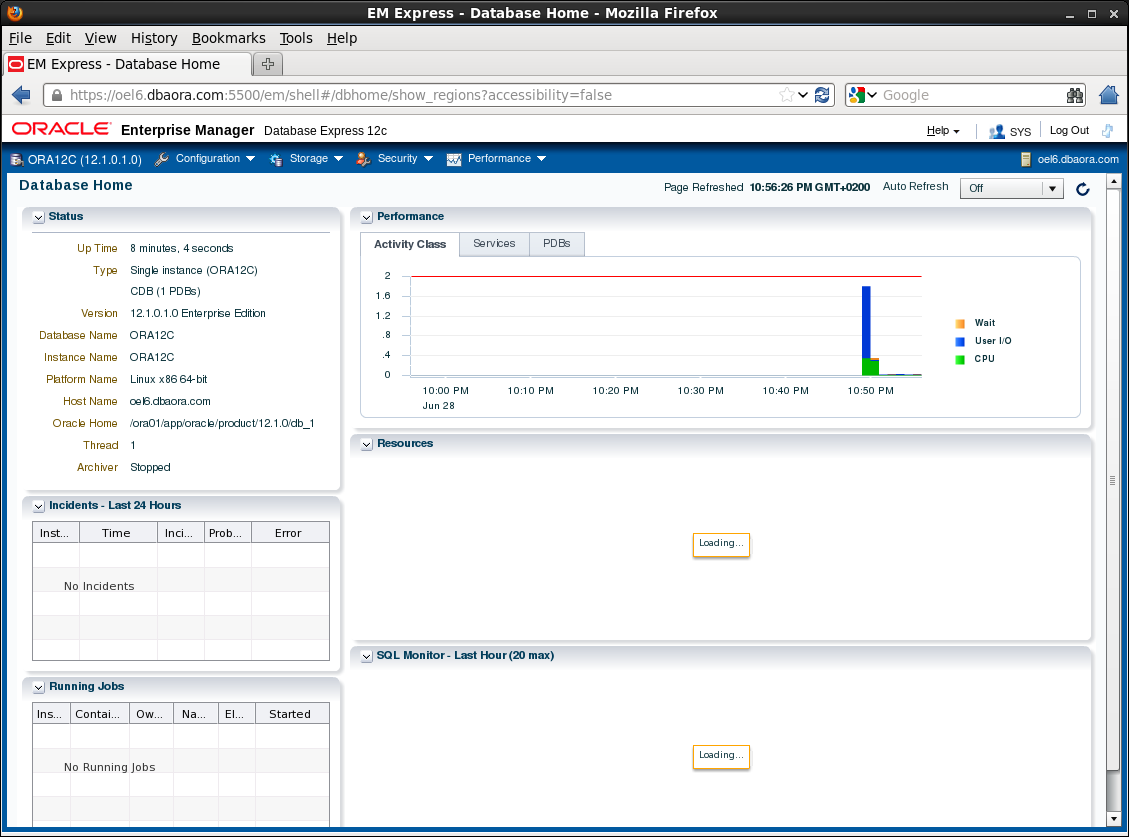
Task: Click the Wait legend color swatch
Action: tap(960, 323)
